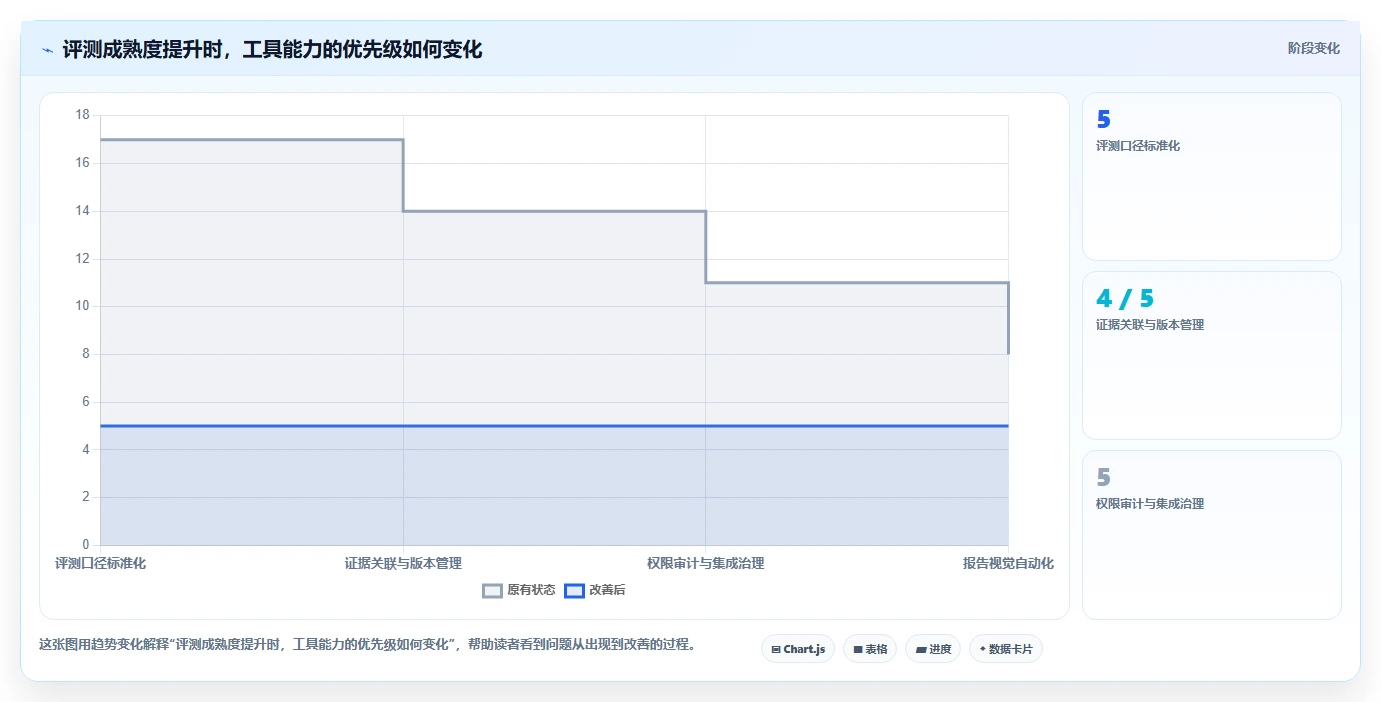Click the 阶段变化 label in header
Viewport: 1381px width, 702px height.
(1313, 48)
